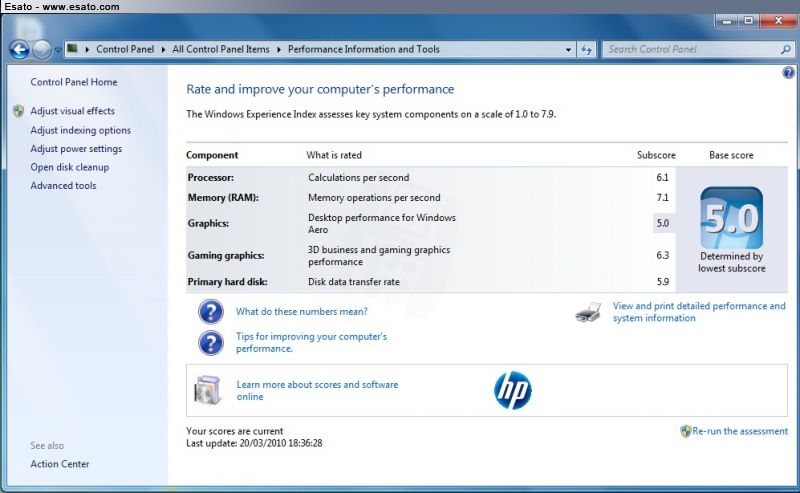Click the Disk data transfer rate text
This screenshot has width=800, height=493.
click(x=354, y=282)
